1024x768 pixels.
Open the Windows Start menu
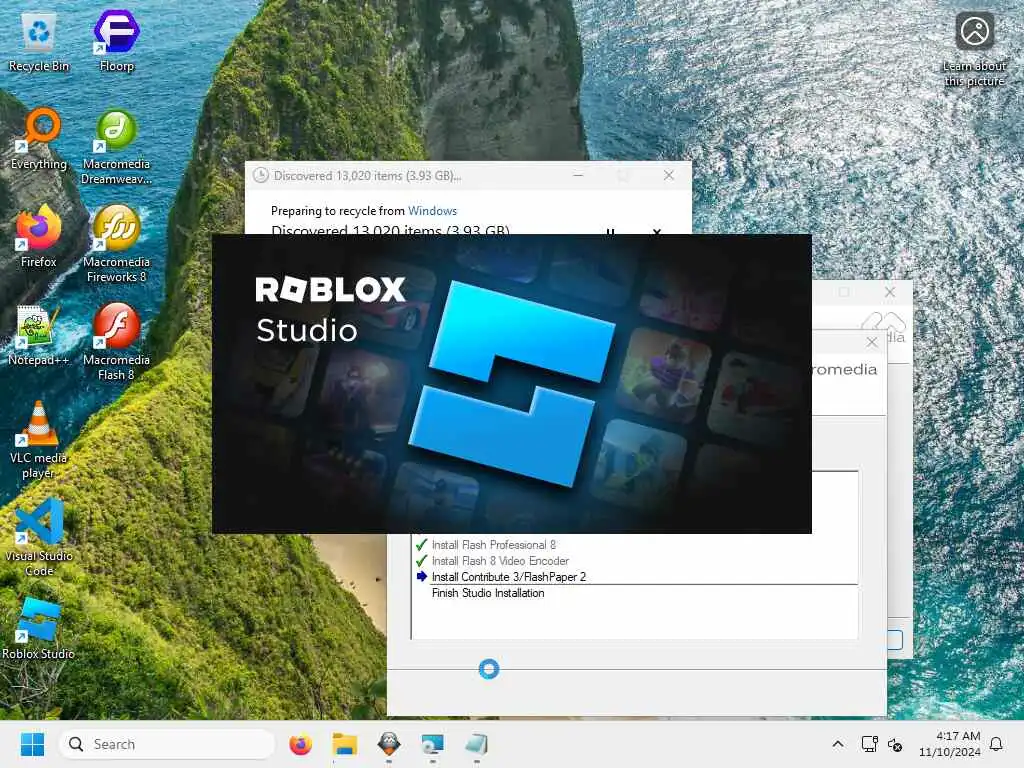pos(32,744)
